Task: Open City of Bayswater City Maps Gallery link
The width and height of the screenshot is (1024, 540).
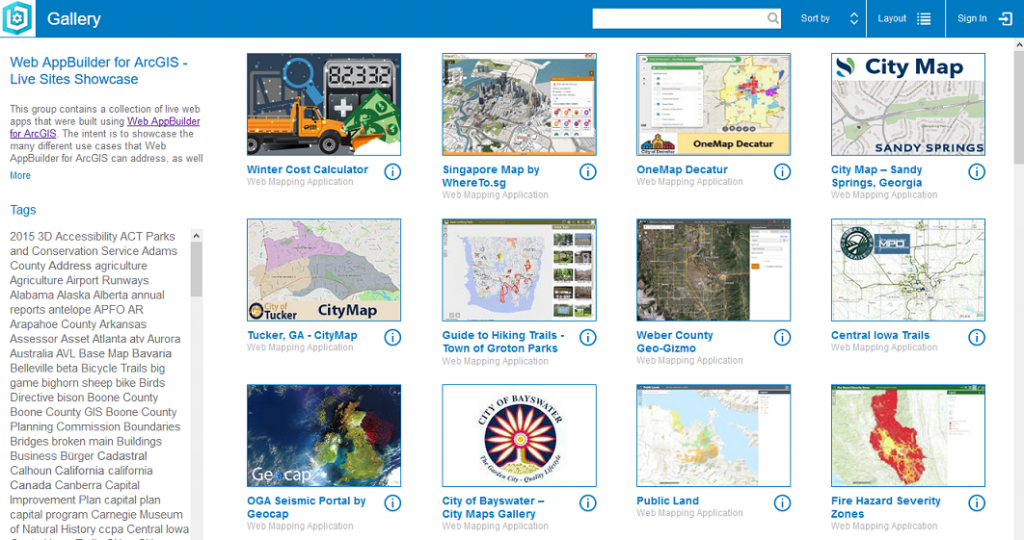Action: tap(493, 507)
